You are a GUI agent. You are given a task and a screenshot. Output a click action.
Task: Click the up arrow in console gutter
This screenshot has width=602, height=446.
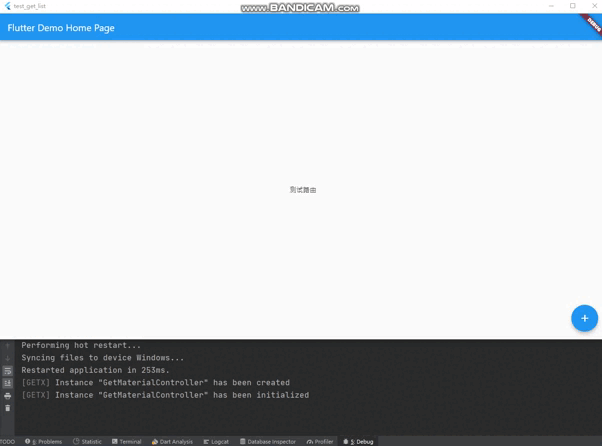coord(7,345)
